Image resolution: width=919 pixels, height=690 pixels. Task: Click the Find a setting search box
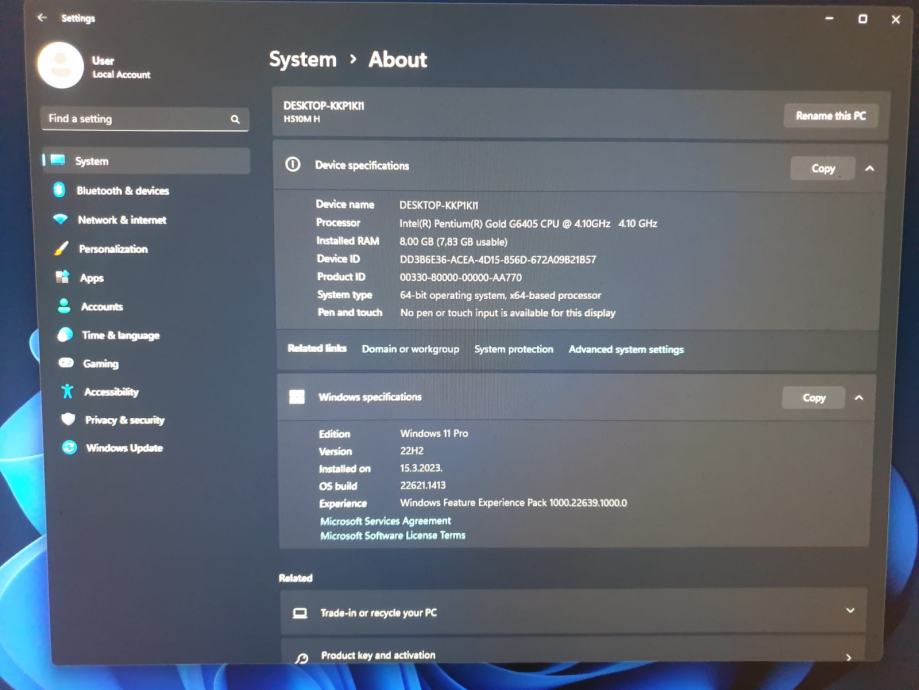tap(145, 119)
